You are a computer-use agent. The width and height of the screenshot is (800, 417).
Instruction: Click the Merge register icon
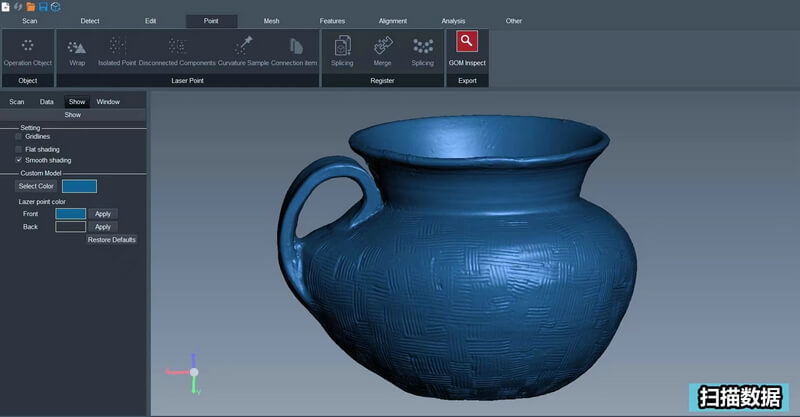pyautogui.click(x=382, y=46)
